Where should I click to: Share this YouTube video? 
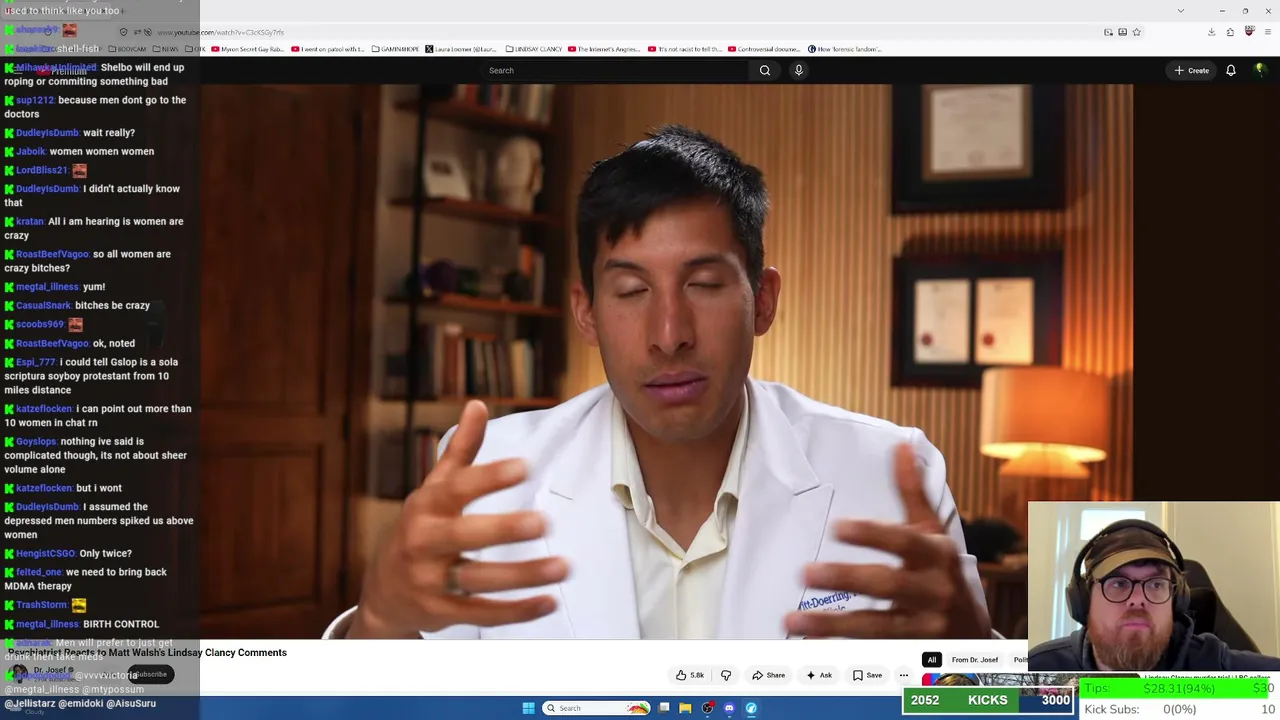tap(769, 675)
